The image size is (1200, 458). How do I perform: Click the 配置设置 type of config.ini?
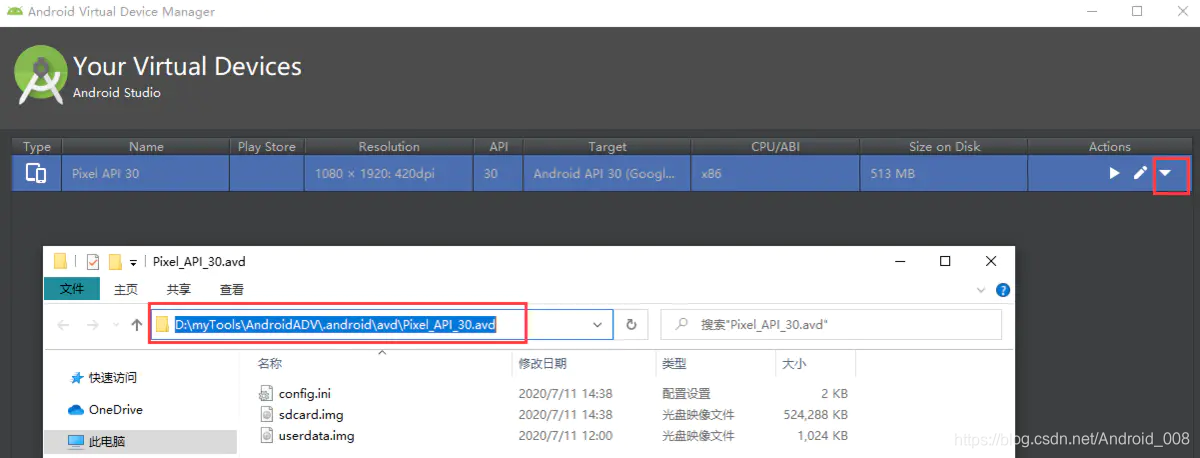pos(686,393)
